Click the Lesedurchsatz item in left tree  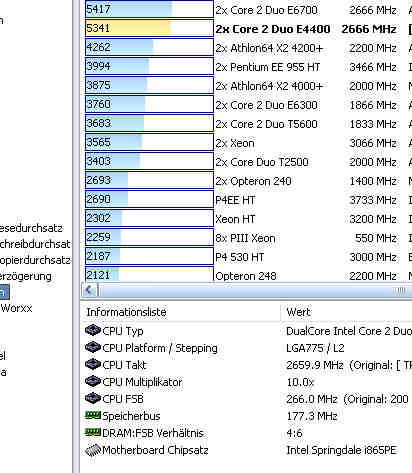point(31,228)
